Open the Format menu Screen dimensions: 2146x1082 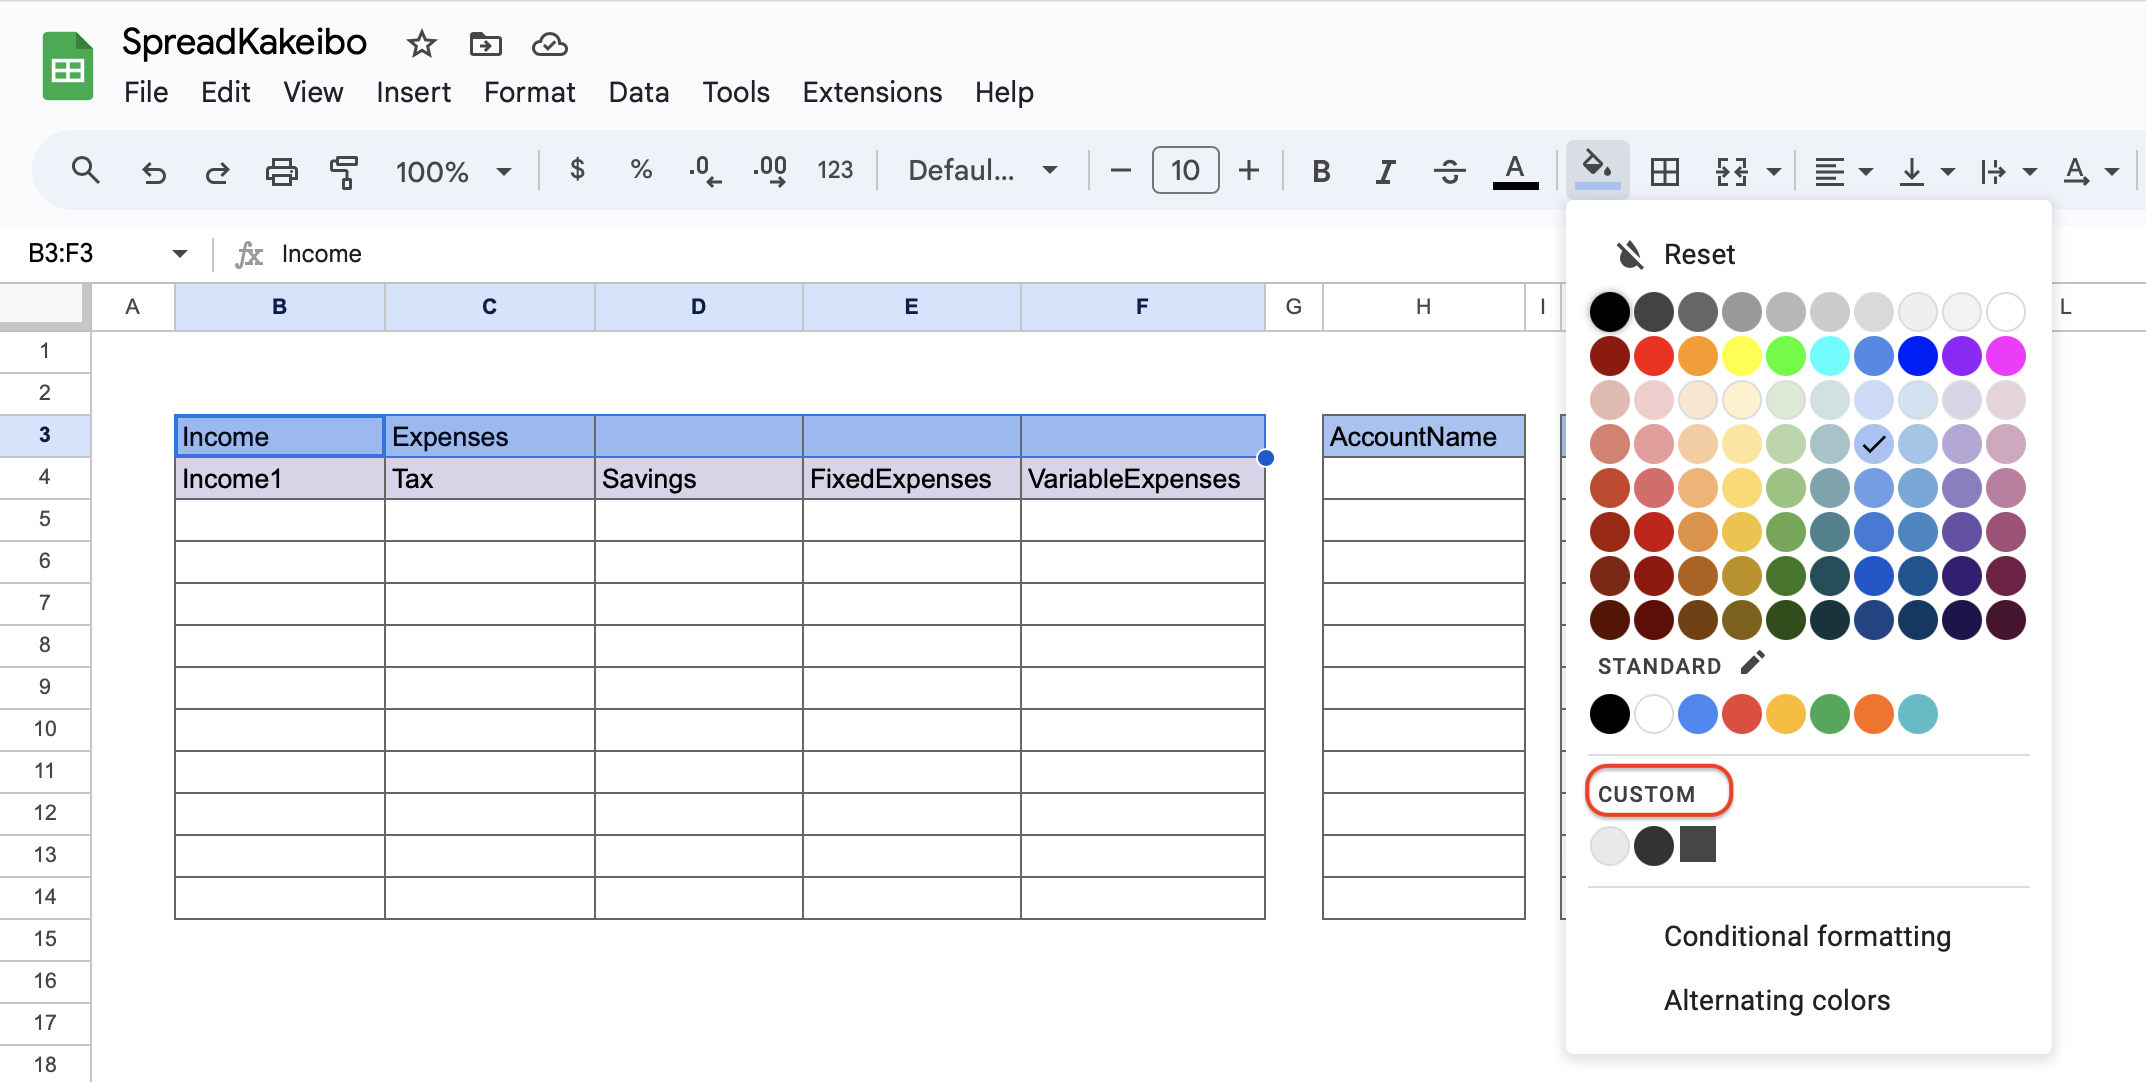click(529, 92)
